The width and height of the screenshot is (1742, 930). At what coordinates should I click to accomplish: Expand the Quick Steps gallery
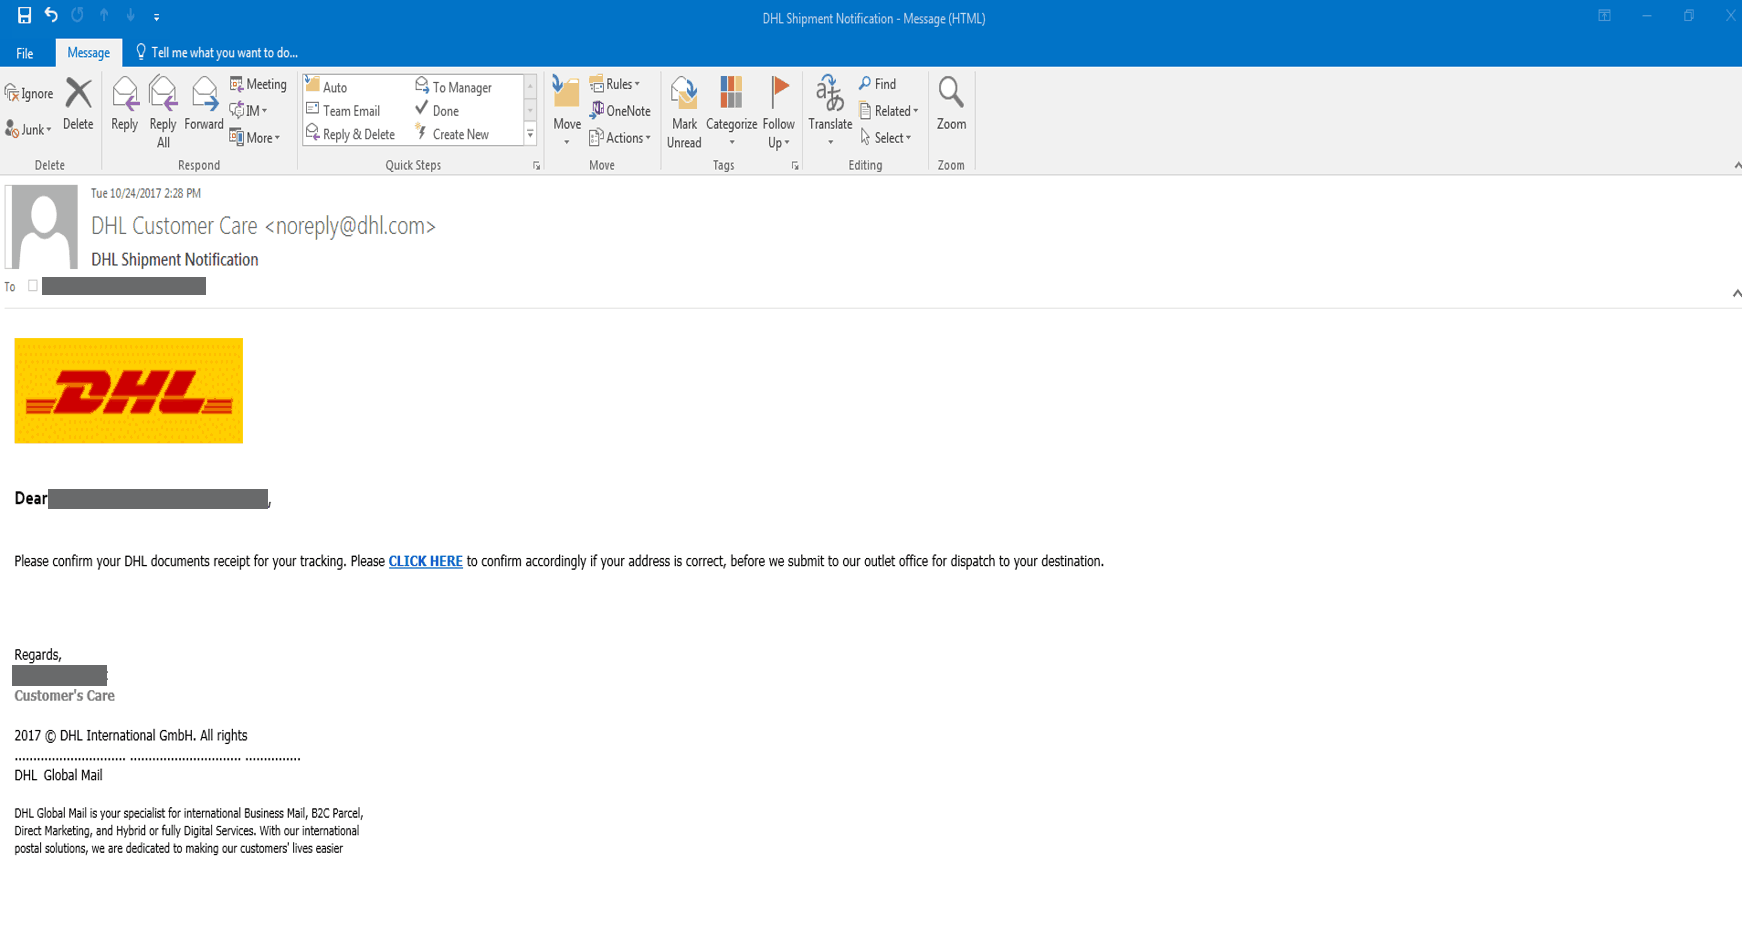(x=530, y=134)
